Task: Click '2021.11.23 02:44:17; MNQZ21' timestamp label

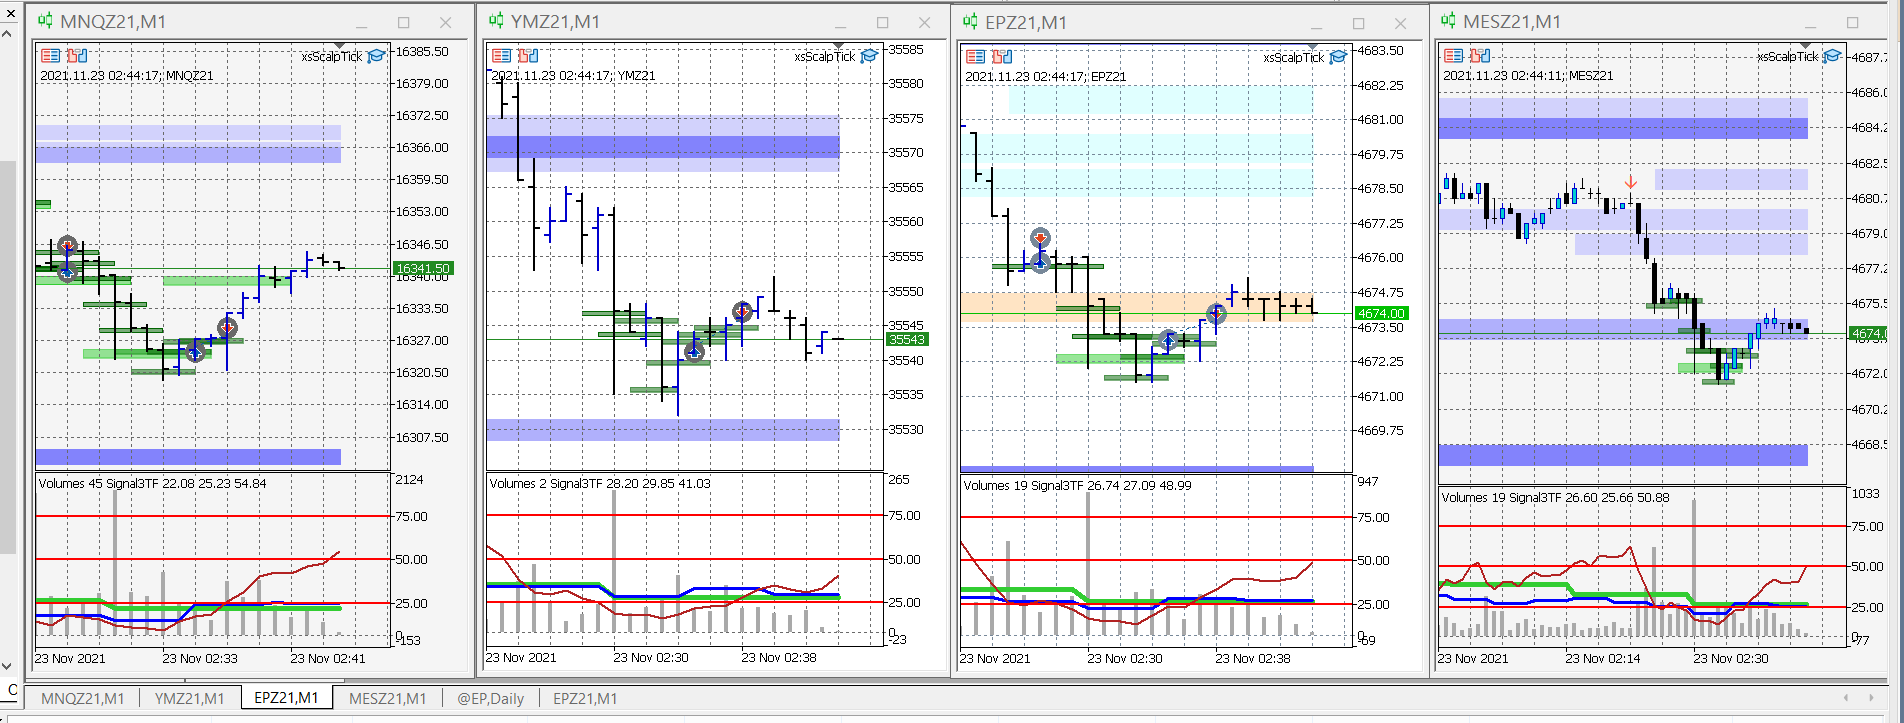Action: [127, 75]
